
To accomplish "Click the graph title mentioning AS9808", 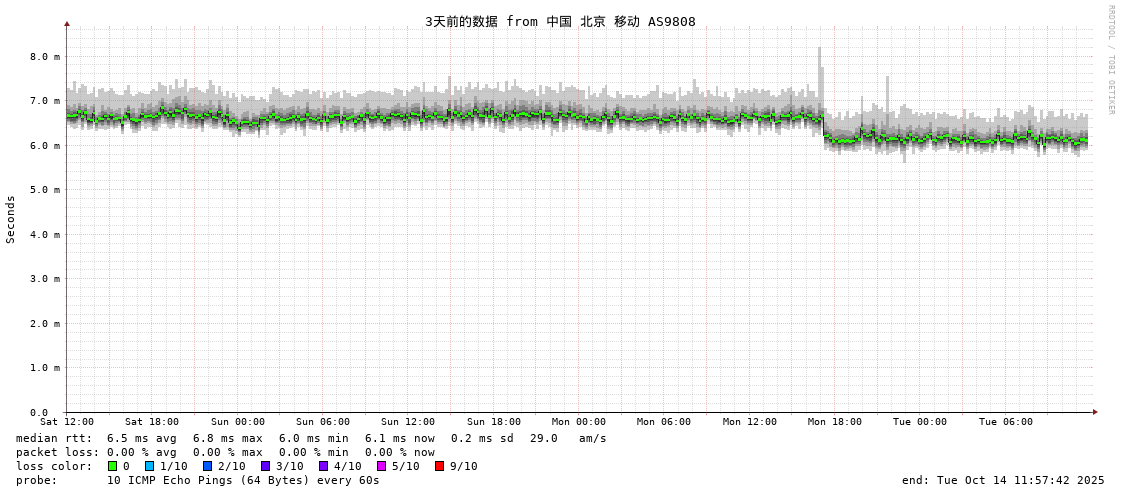I will point(560,22).
